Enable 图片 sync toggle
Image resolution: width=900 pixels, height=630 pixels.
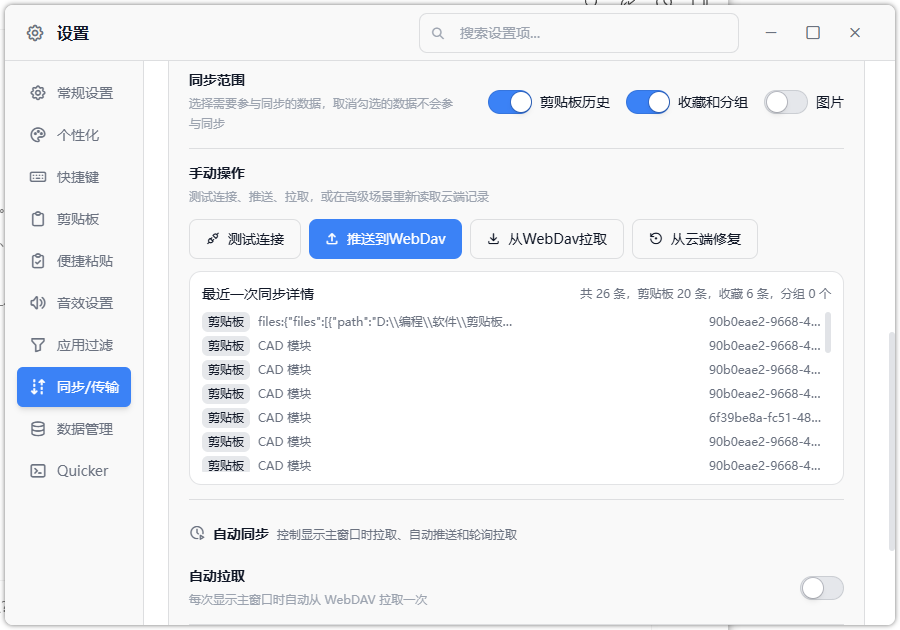pyautogui.click(x=786, y=103)
